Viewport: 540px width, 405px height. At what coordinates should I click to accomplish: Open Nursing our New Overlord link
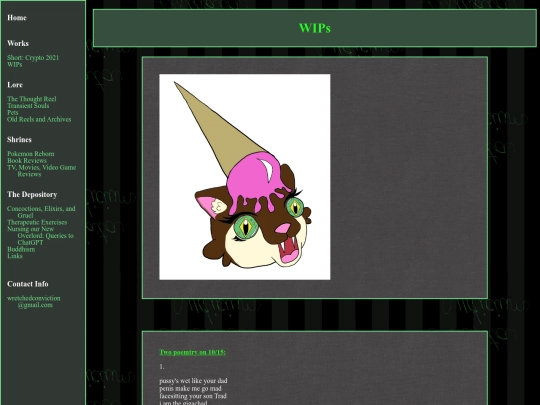(x=41, y=236)
